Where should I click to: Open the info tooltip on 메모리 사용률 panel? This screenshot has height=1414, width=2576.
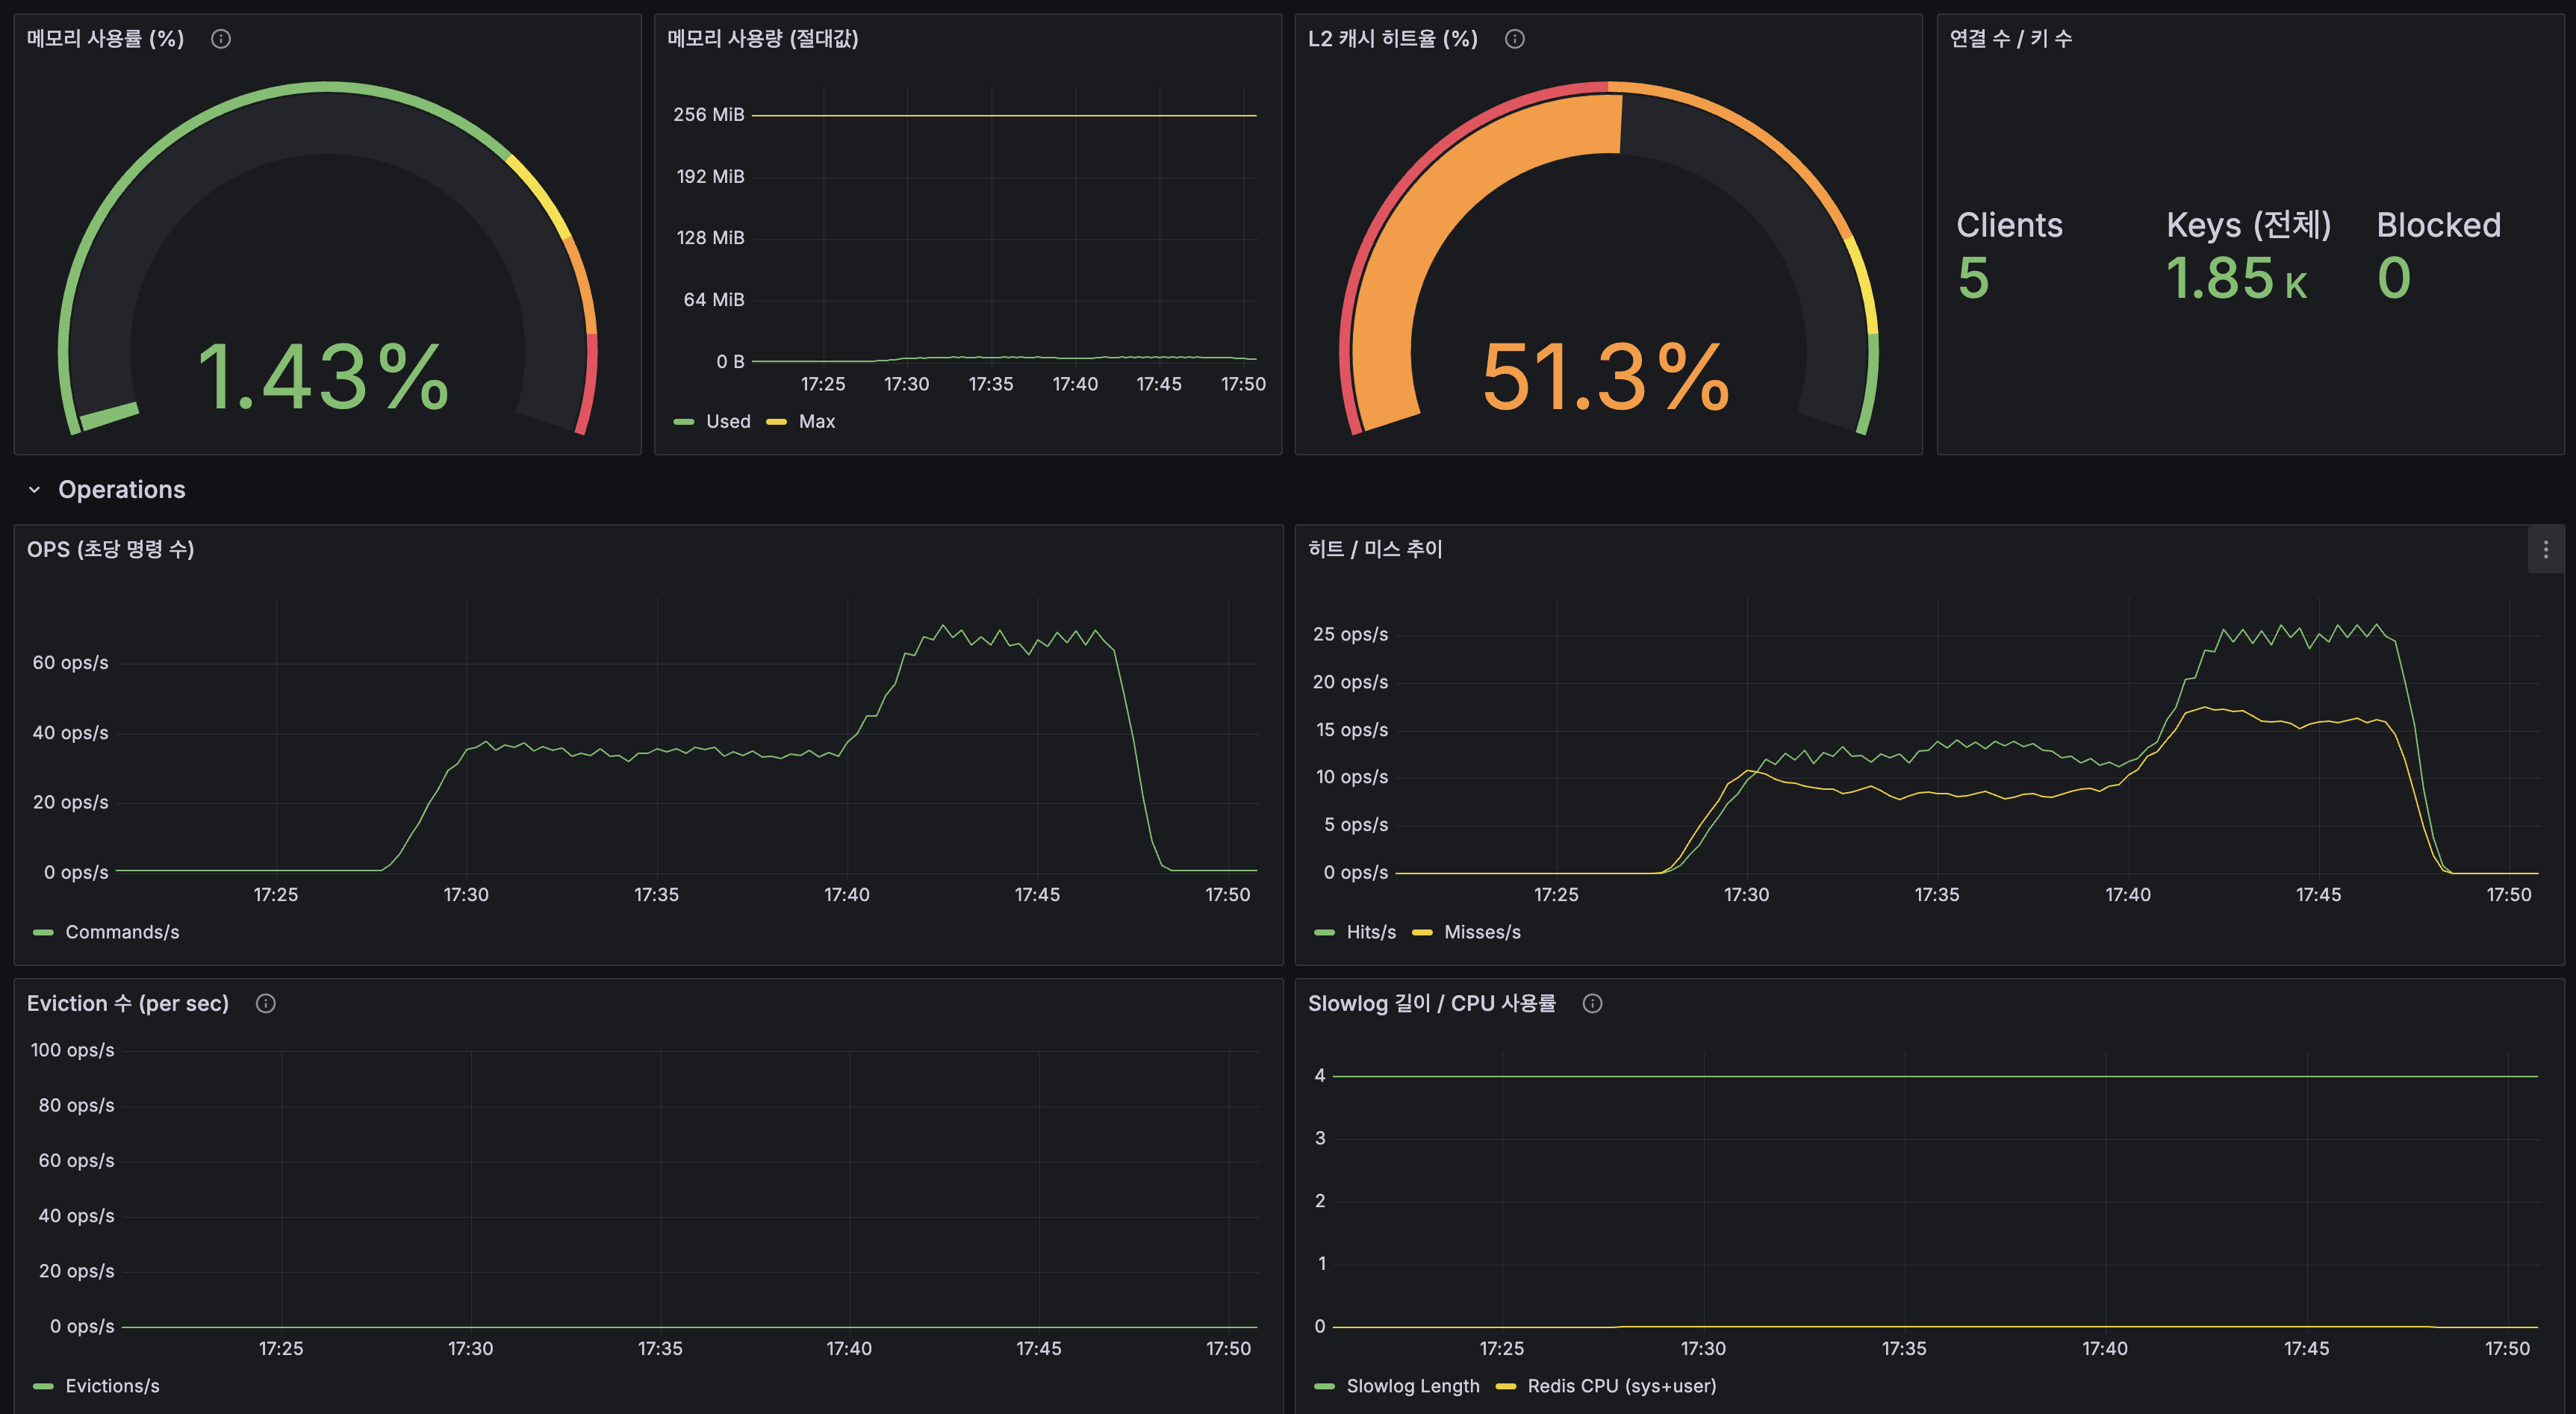220,39
